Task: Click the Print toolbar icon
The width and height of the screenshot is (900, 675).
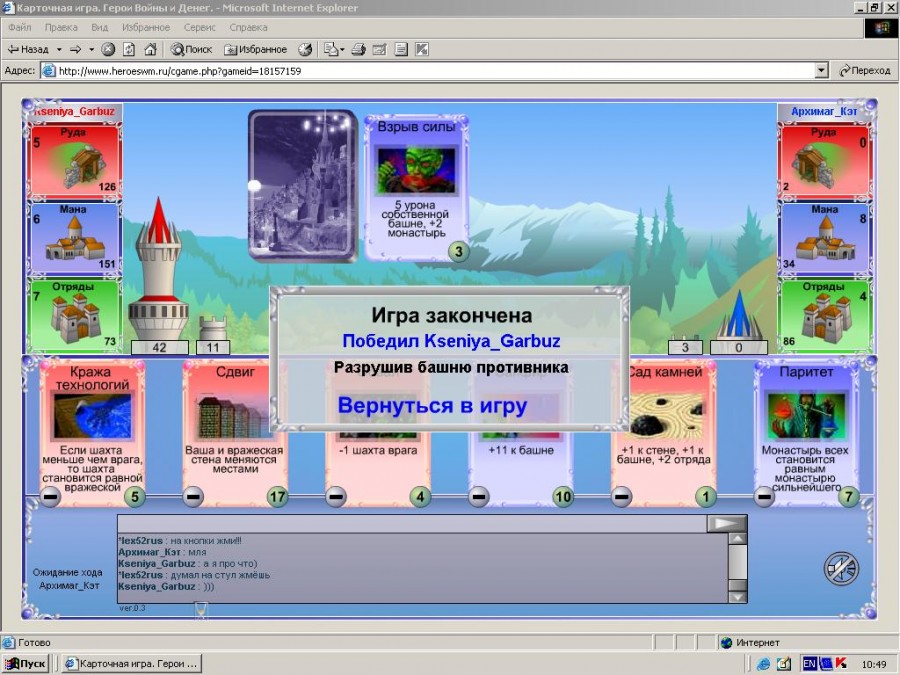Action: tap(358, 49)
